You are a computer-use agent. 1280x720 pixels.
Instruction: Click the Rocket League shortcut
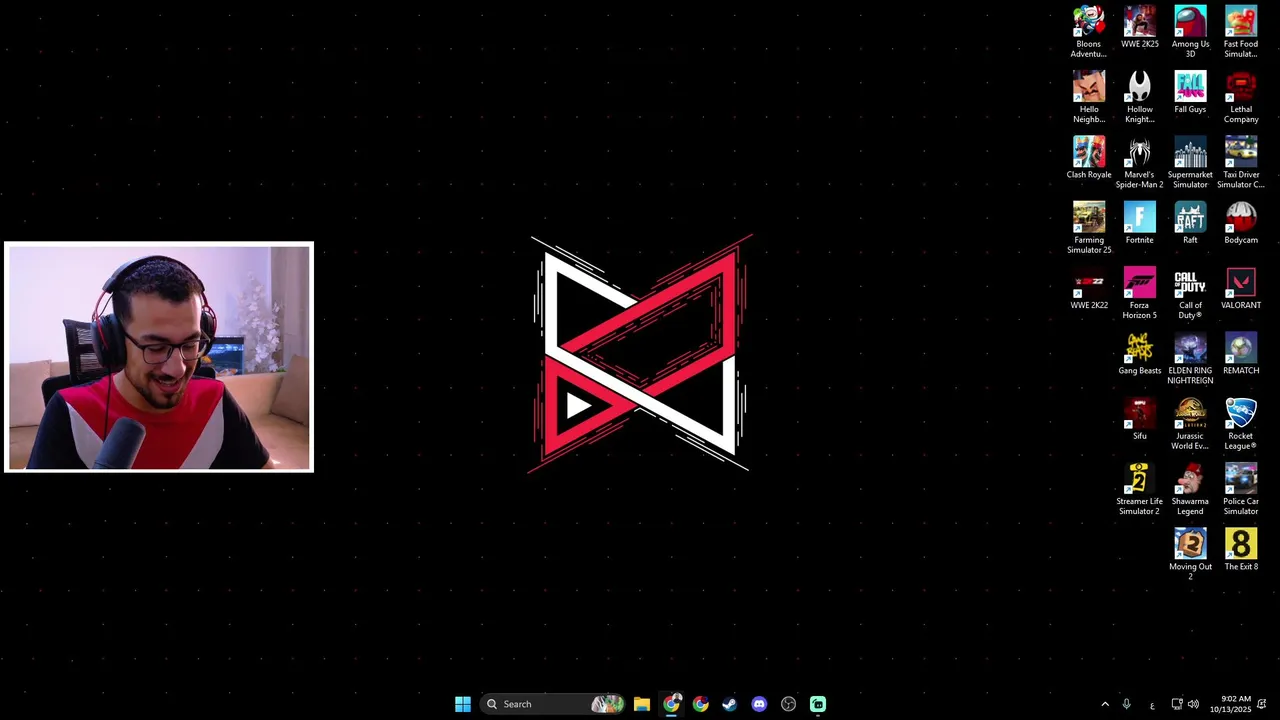click(1241, 423)
